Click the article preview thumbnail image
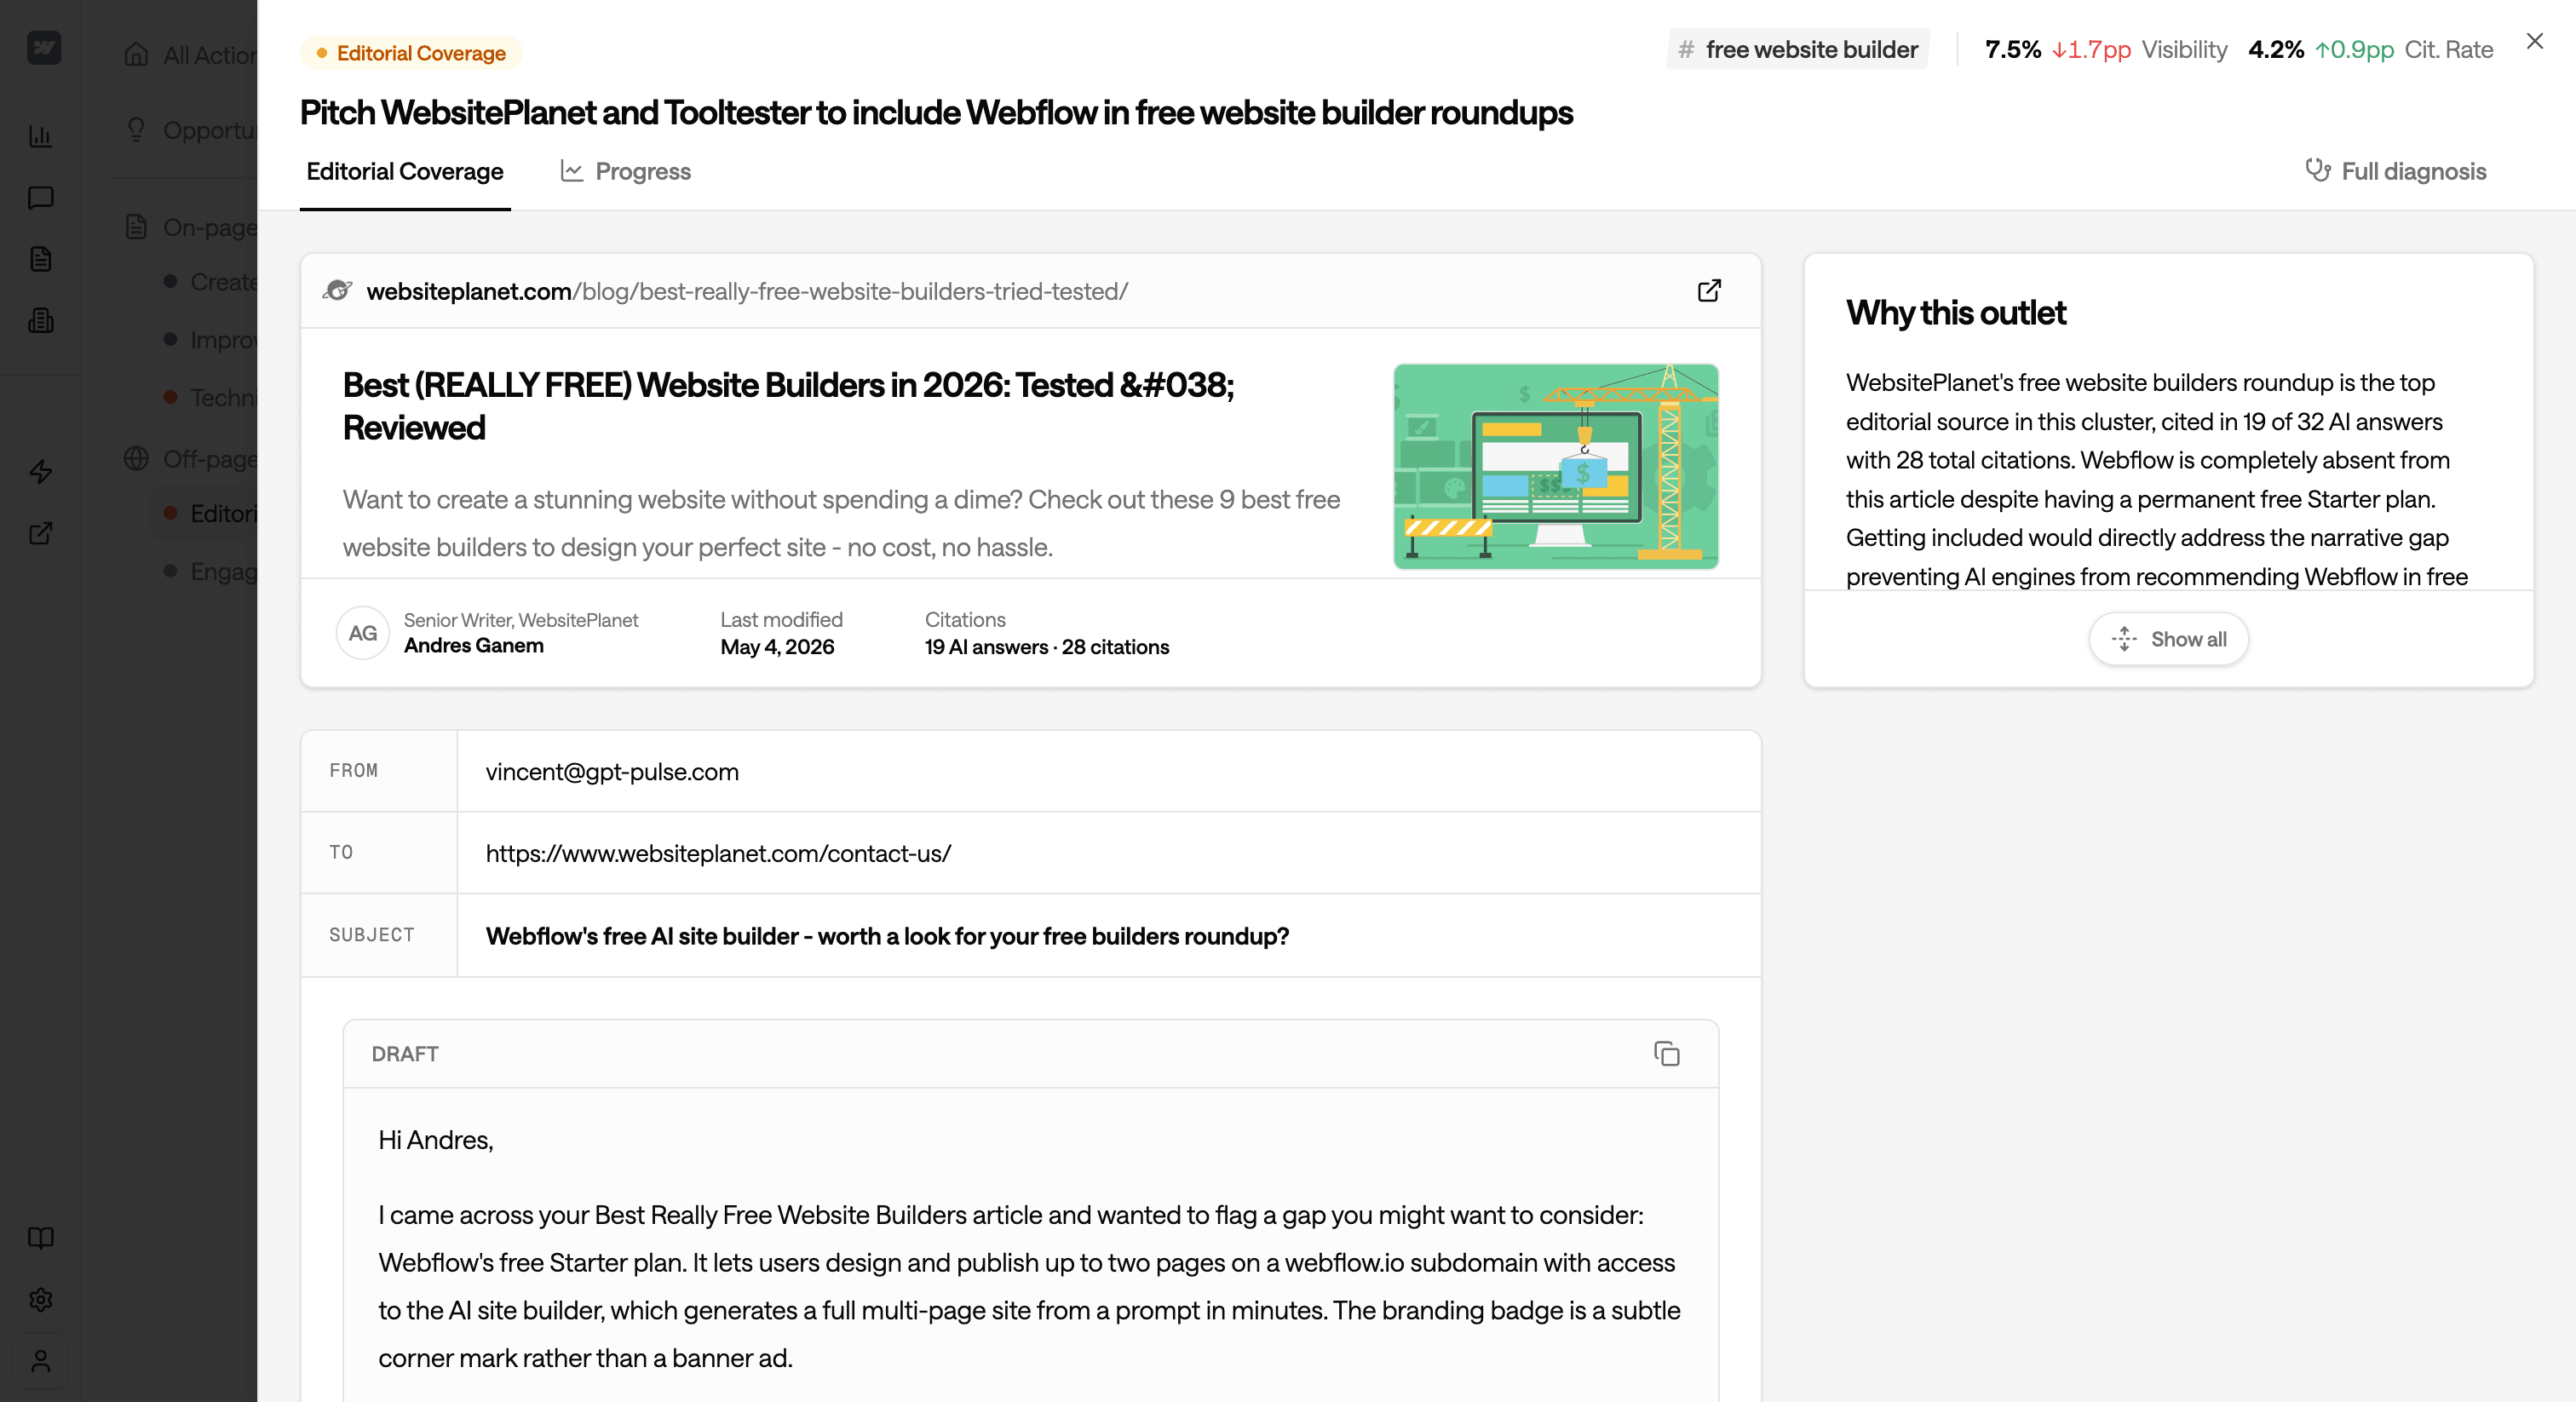Image resolution: width=2576 pixels, height=1402 pixels. [x=1556, y=466]
